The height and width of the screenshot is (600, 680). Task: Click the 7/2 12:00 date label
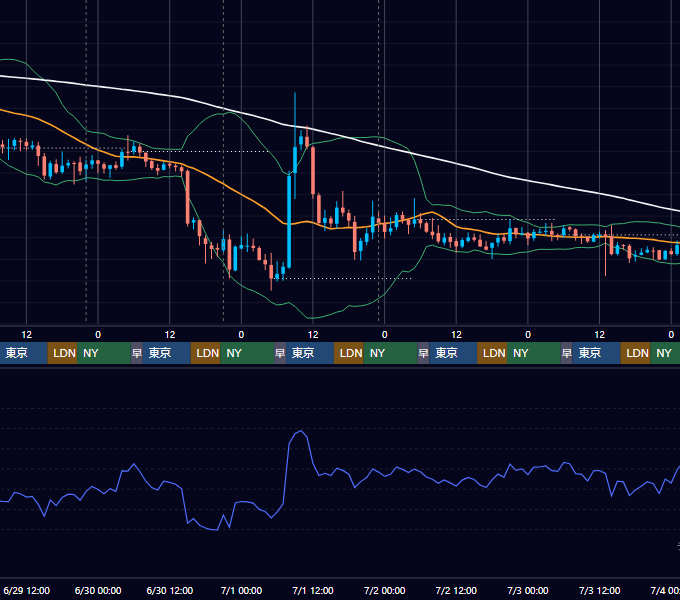coord(456,590)
